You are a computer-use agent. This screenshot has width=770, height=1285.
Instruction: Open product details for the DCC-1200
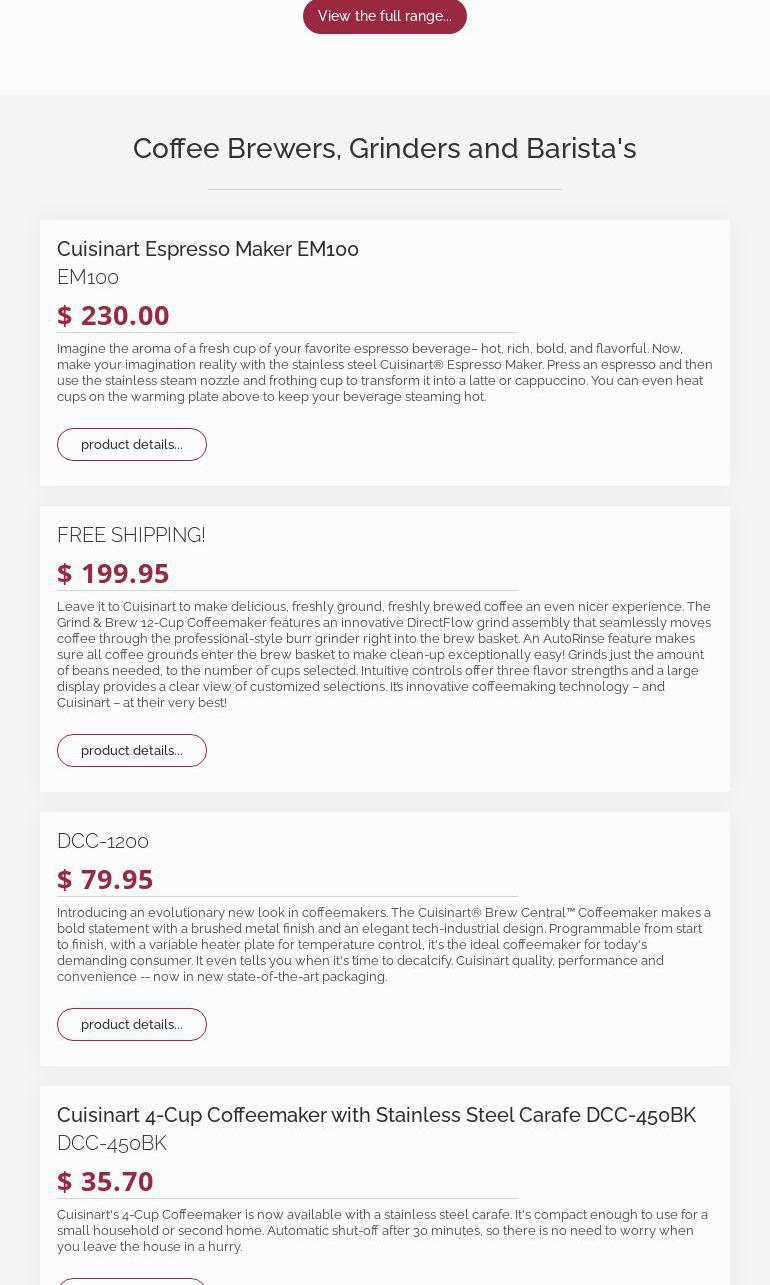[132, 1025]
